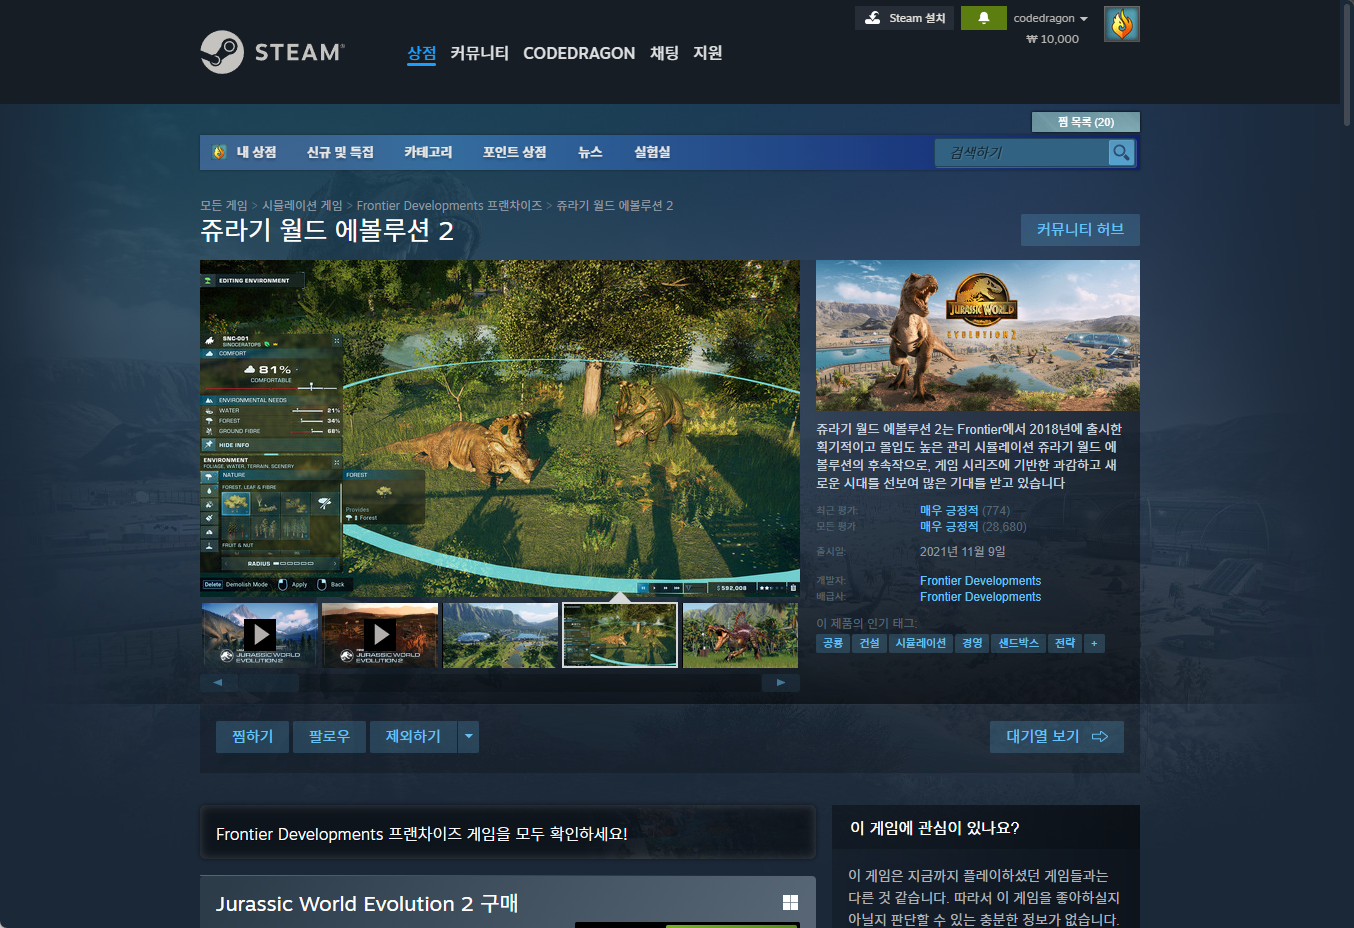This screenshot has width=1354, height=928.
Task: Click the 찜 목록 (20) wishlist button
Action: [1086, 122]
